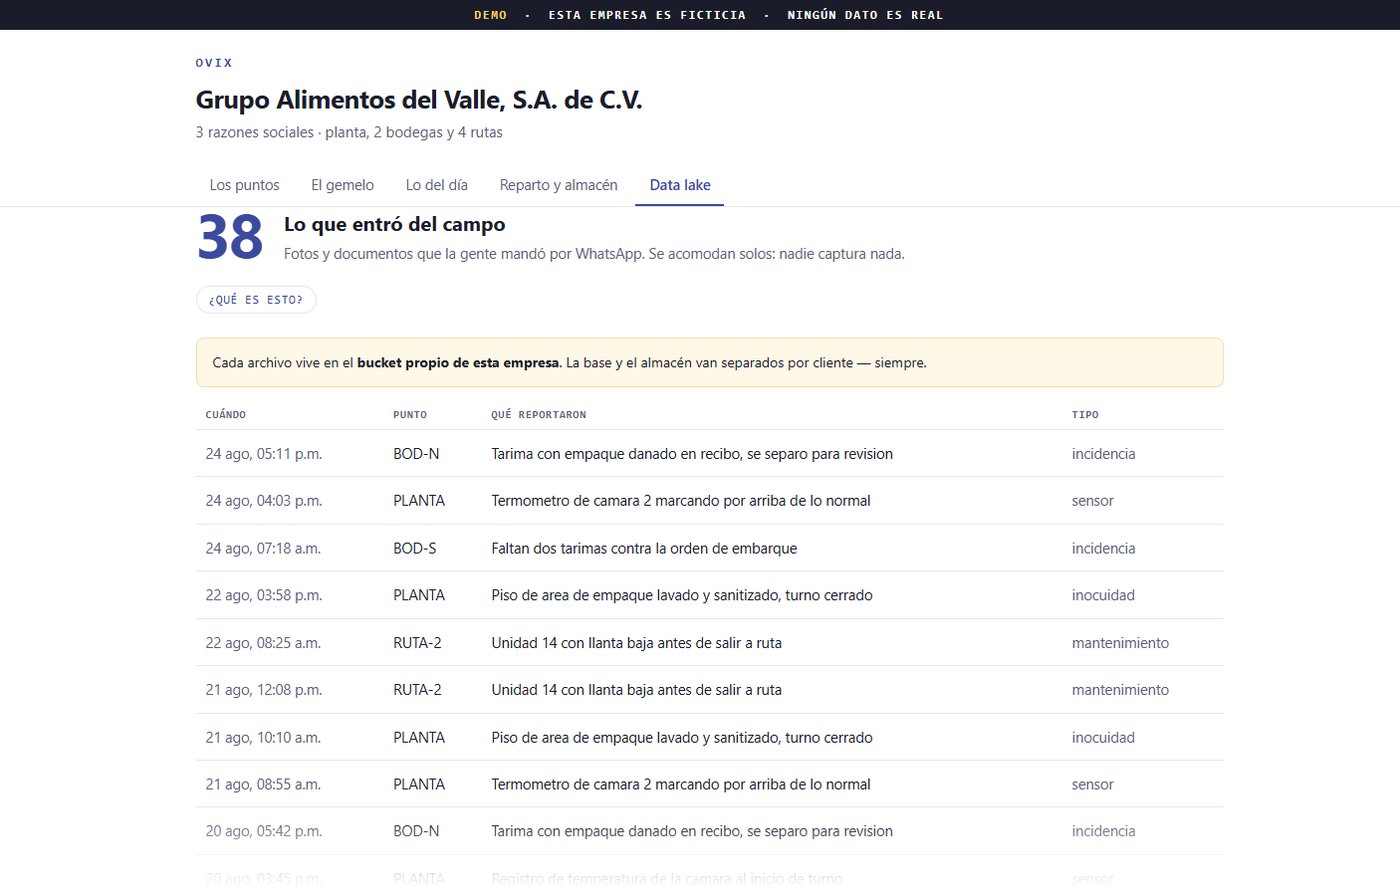This screenshot has width=1400, height=896.
Task: Select the 20 ago, 05:42 p.m. entry
Action: click(710, 831)
